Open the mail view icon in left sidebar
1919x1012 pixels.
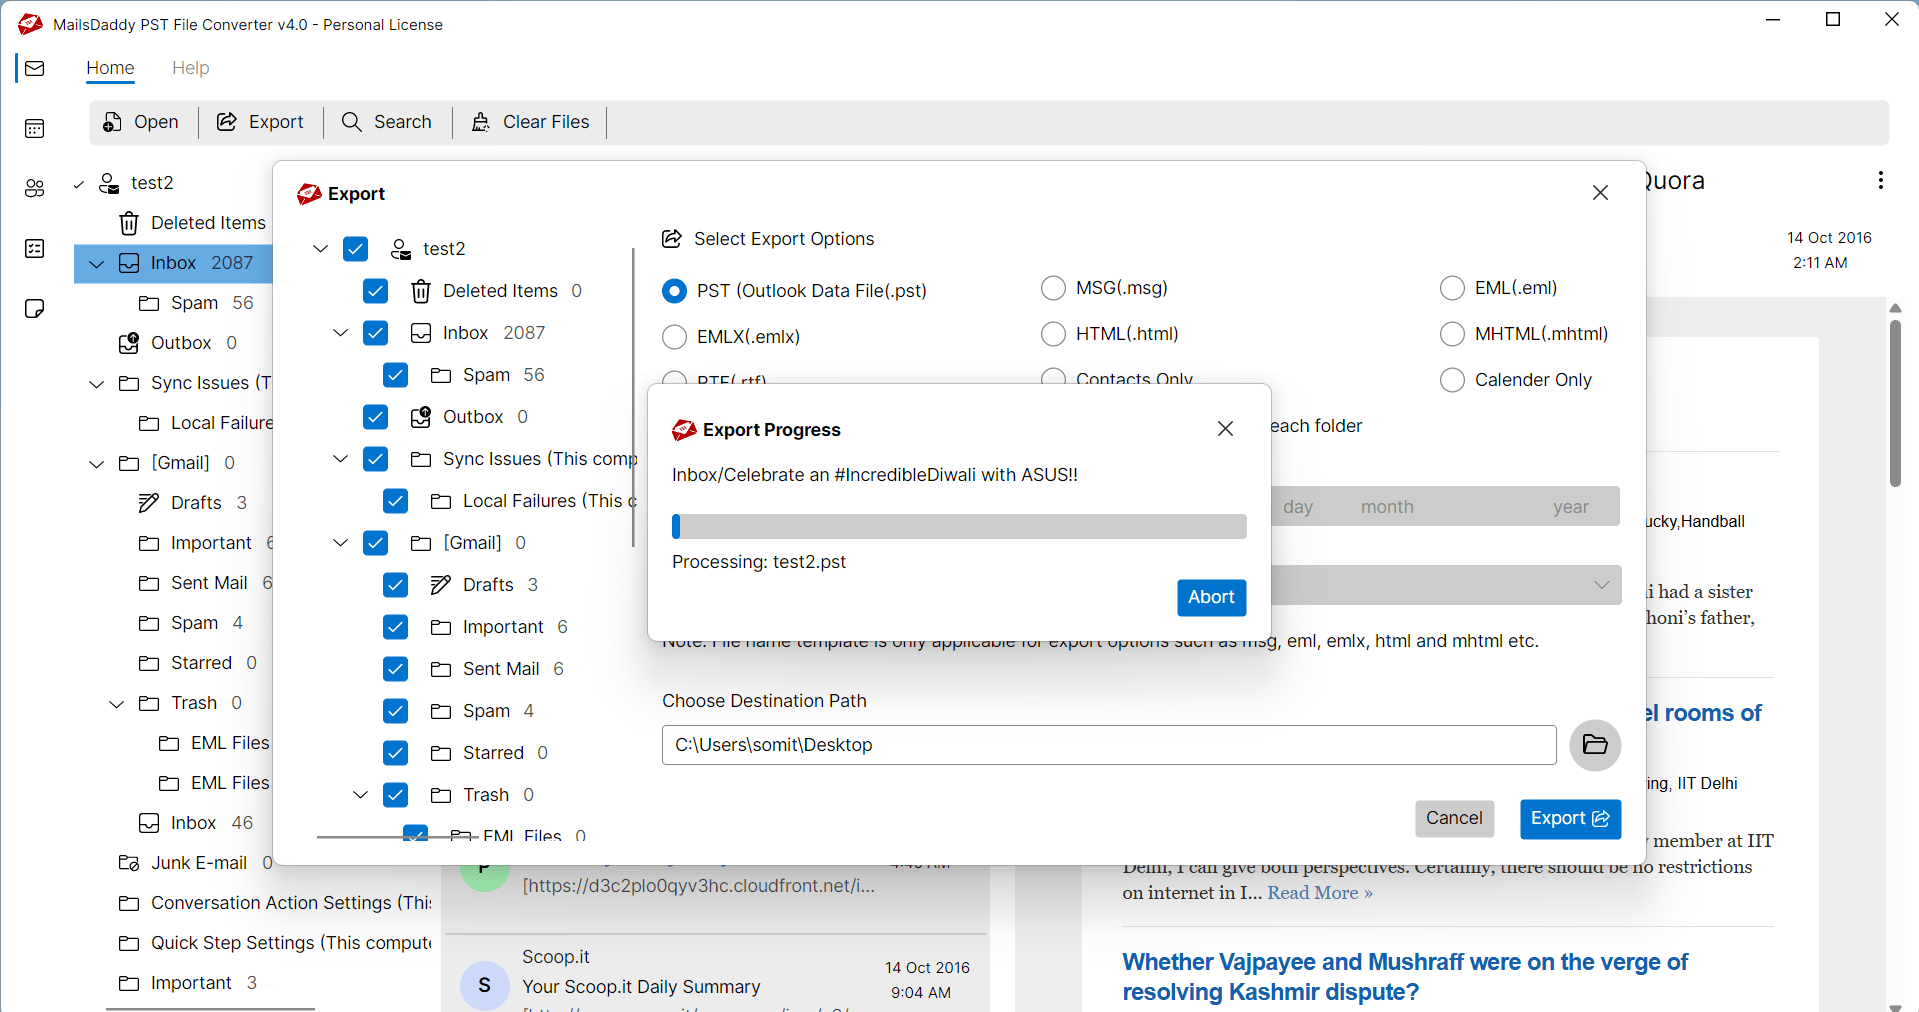pos(35,68)
